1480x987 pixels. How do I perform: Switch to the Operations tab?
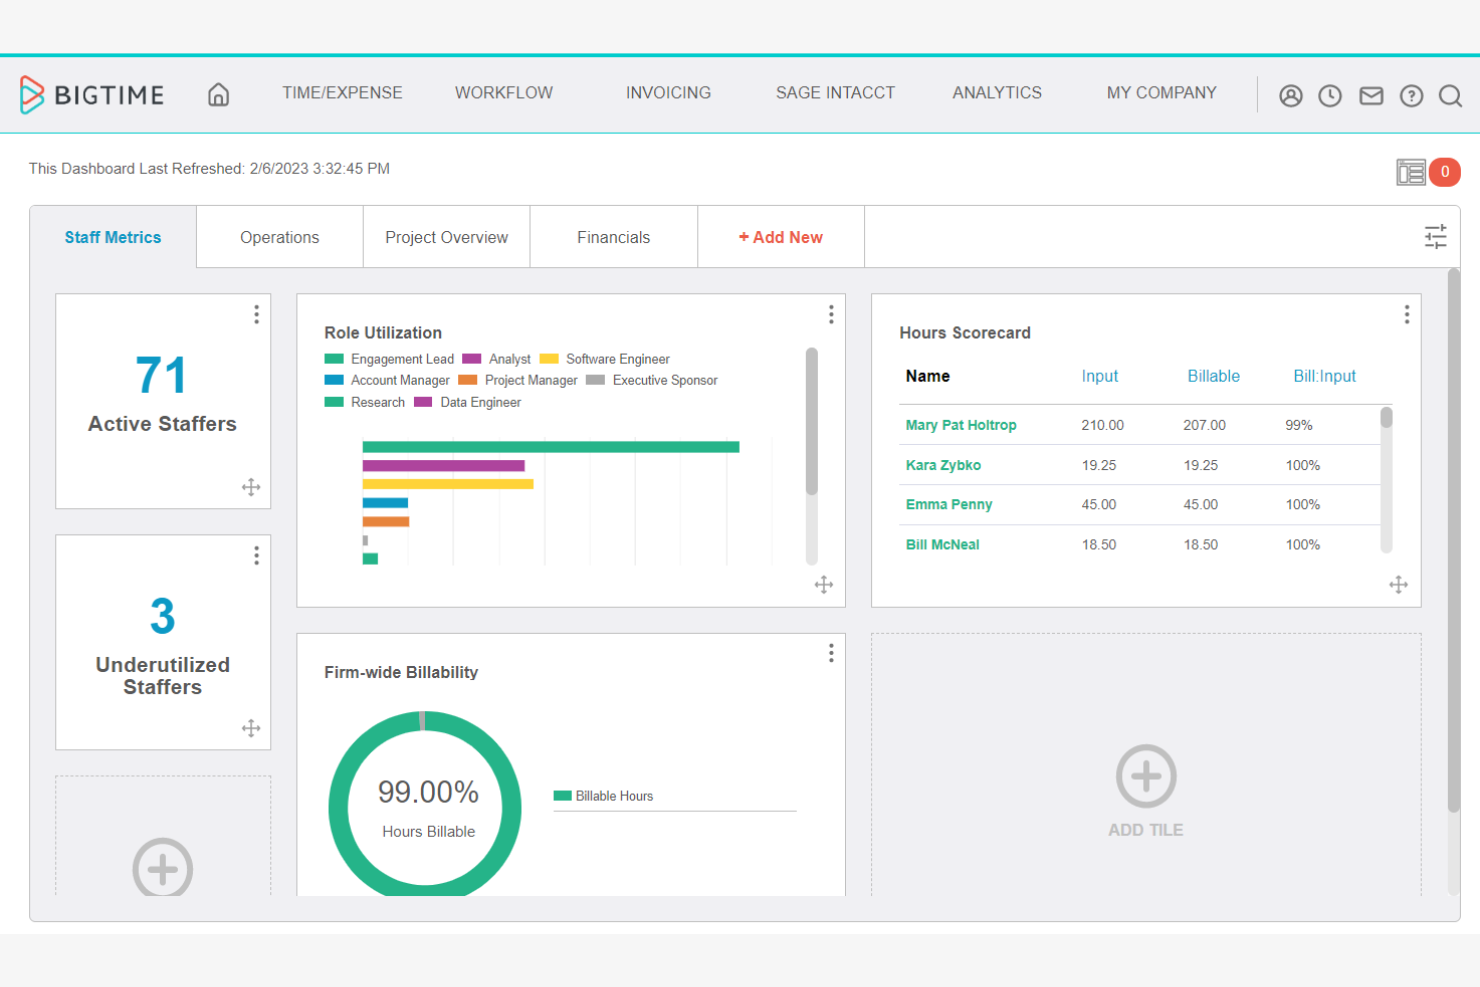(x=279, y=237)
